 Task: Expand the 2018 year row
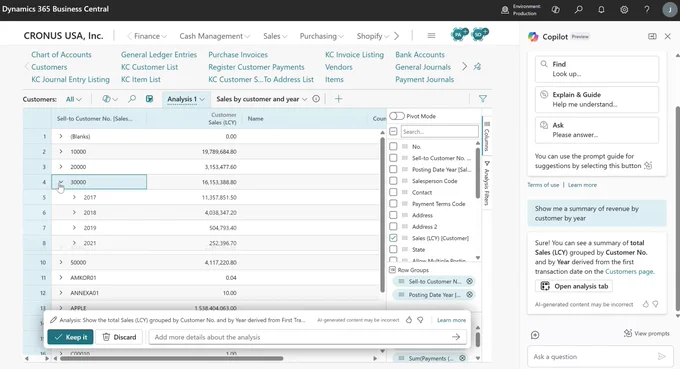[x=74, y=212]
